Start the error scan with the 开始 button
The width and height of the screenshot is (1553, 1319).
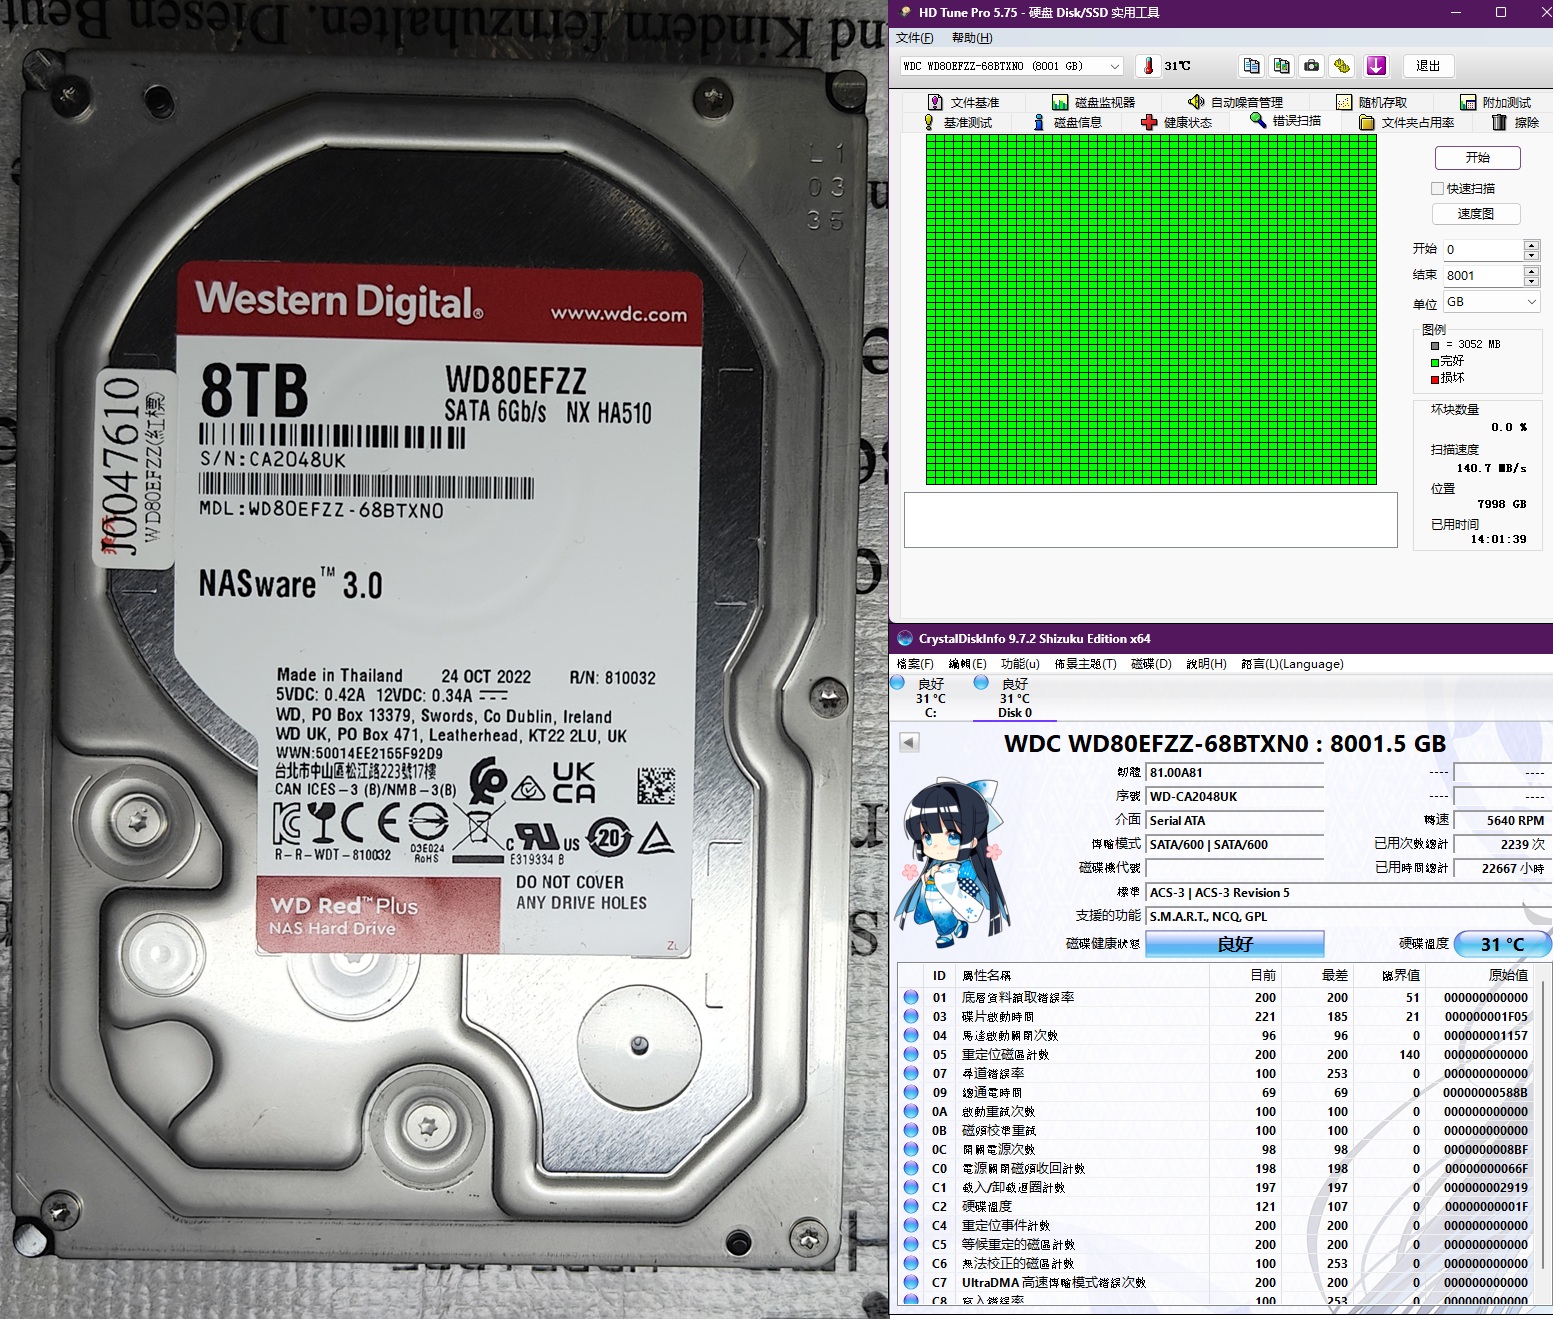pyautogui.click(x=1478, y=158)
